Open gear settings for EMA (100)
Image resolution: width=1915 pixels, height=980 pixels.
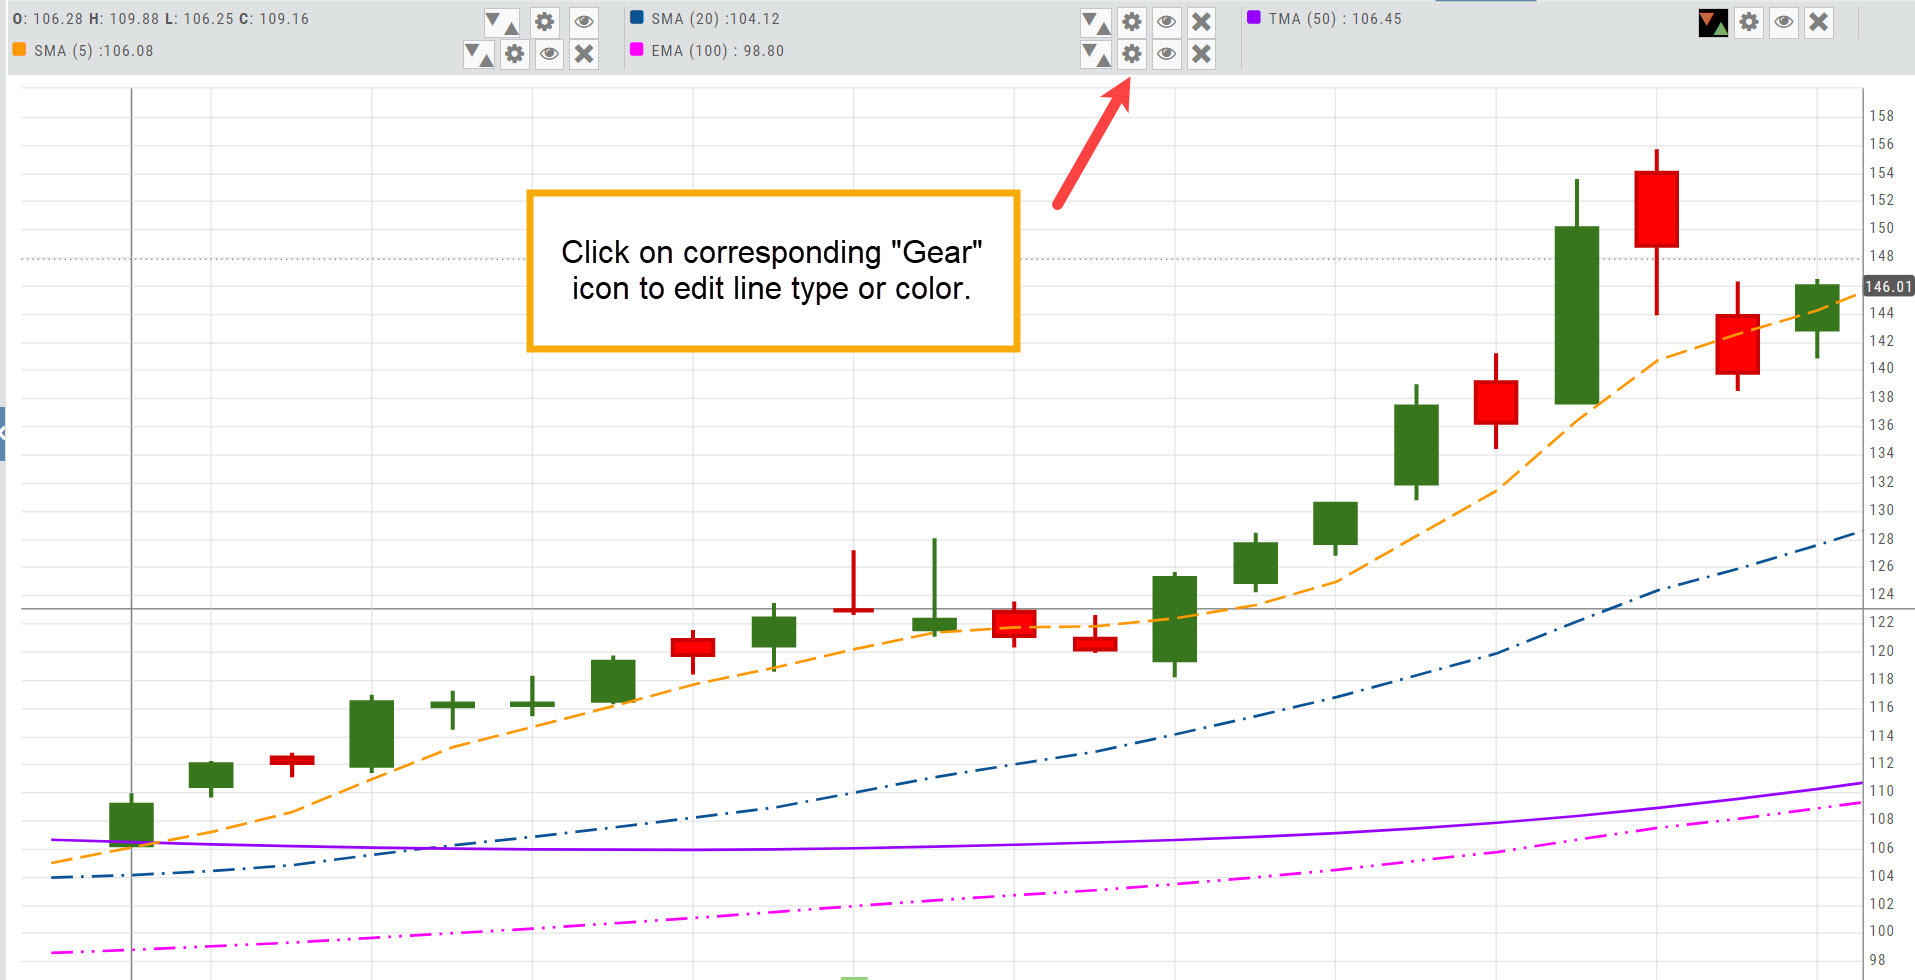tap(1131, 54)
